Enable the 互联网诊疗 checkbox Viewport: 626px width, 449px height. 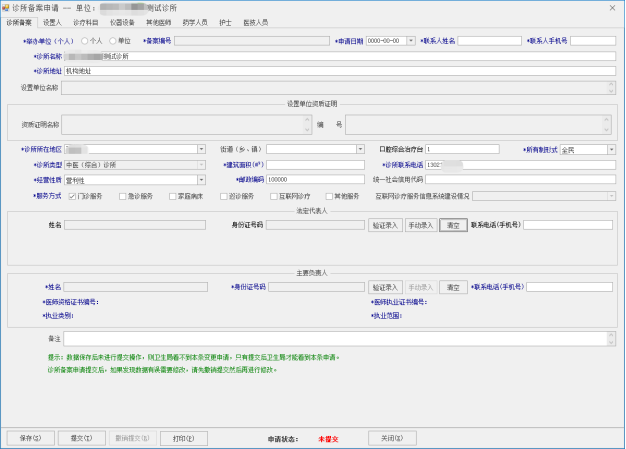274,196
